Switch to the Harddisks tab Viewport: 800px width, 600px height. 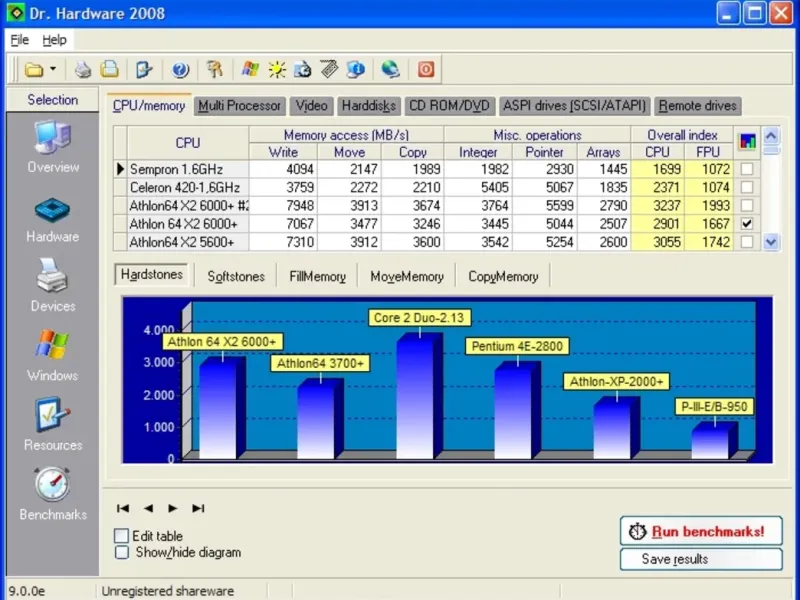click(x=369, y=106)
